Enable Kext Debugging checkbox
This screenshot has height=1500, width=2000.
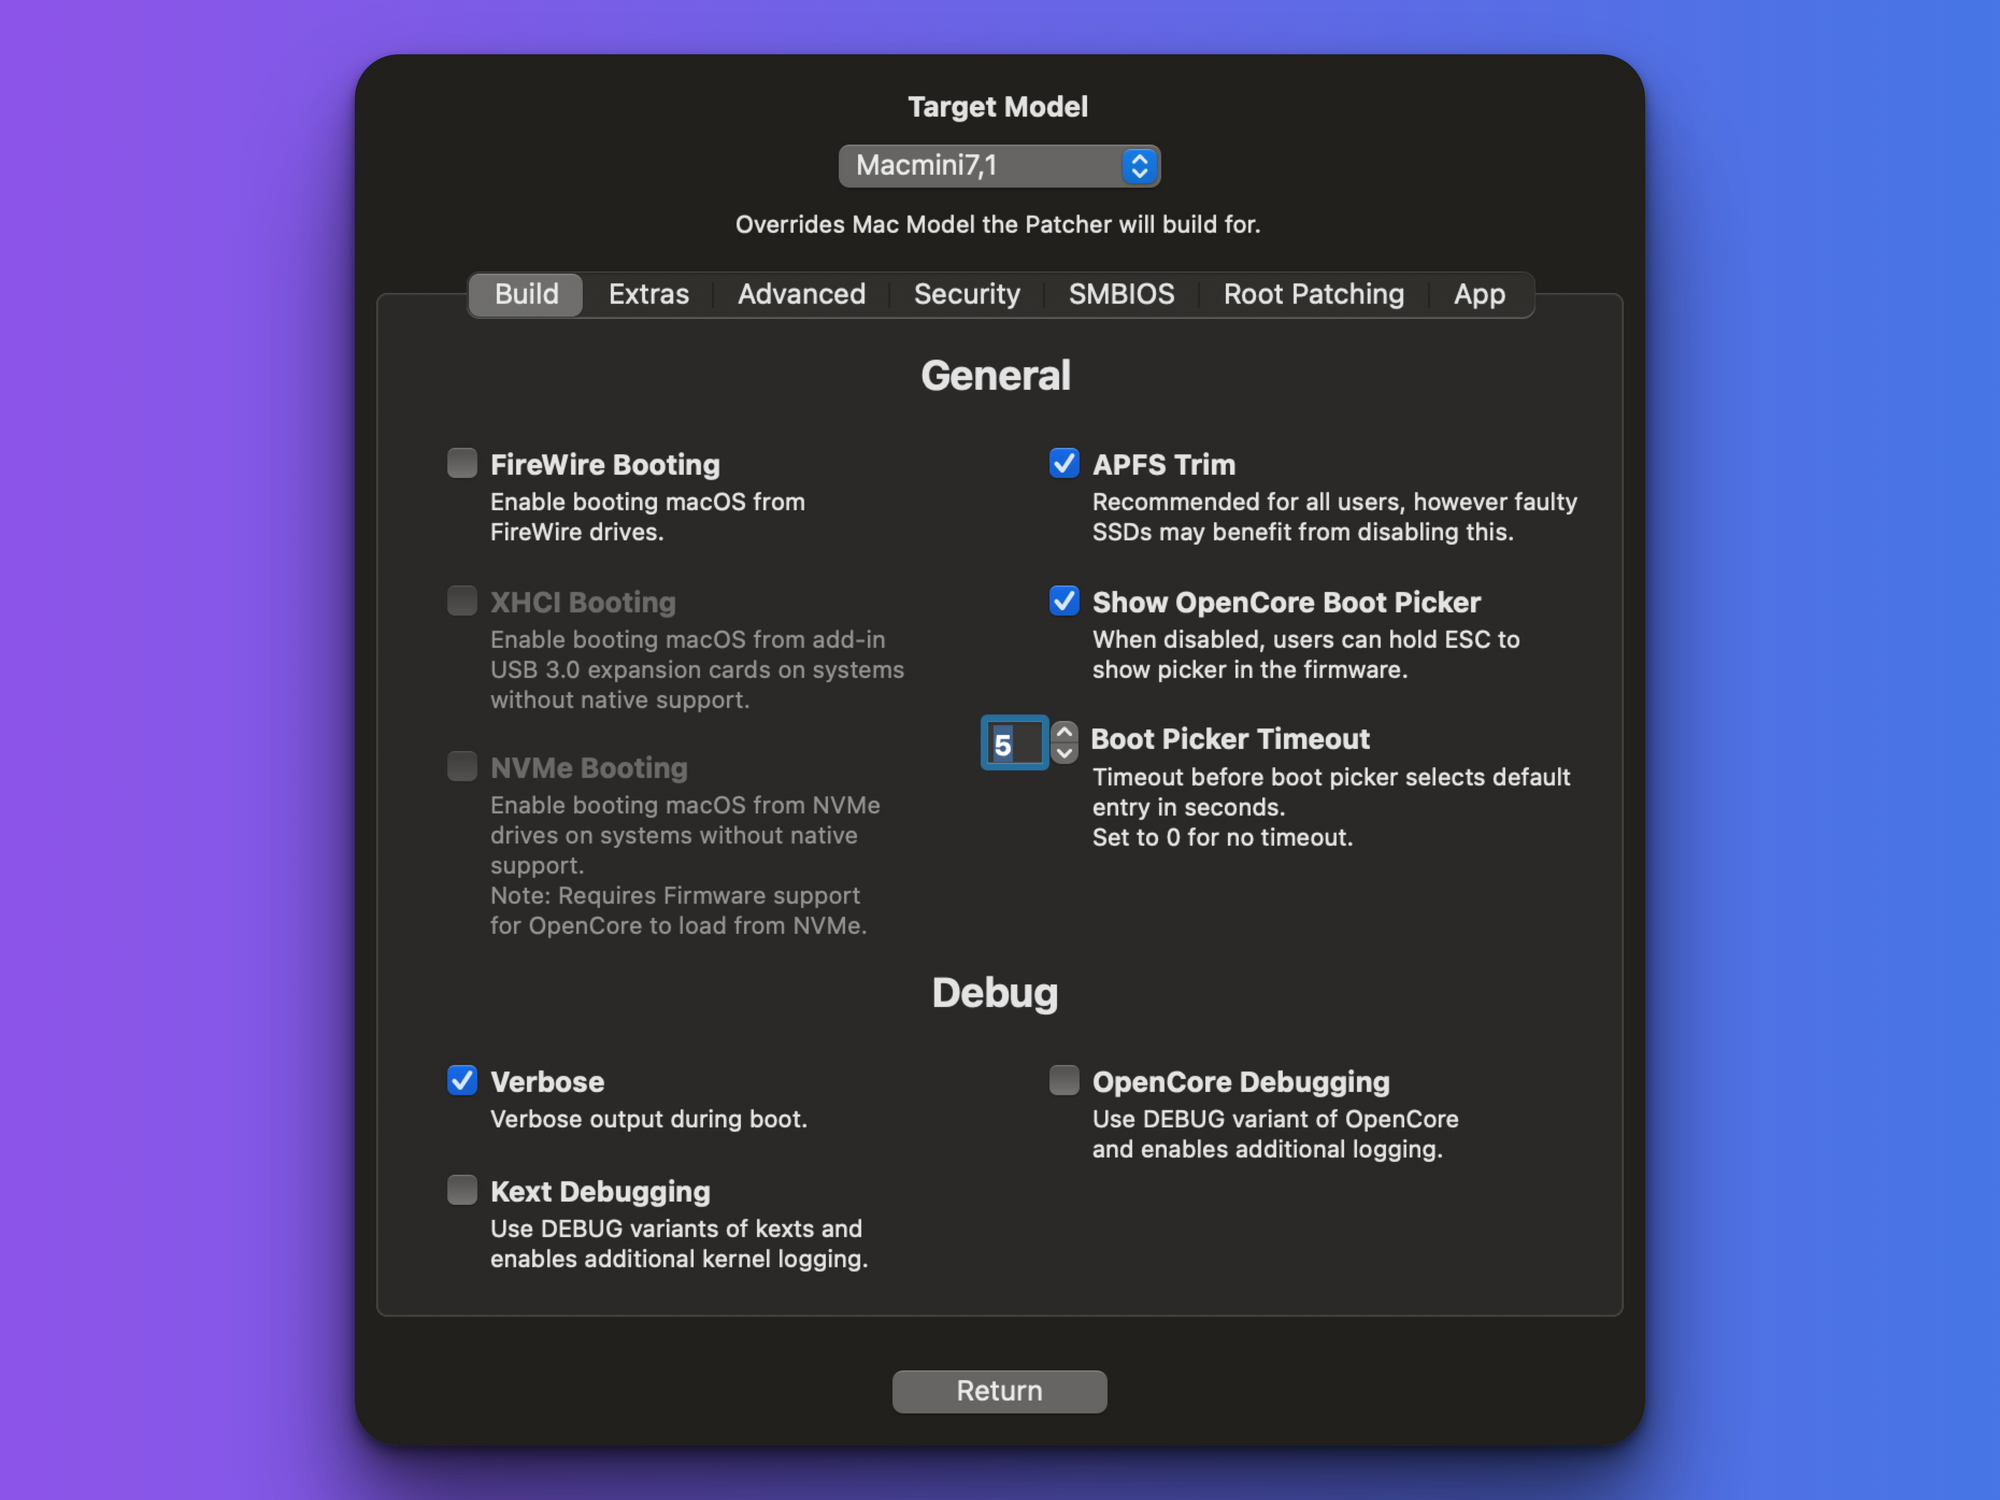(x=462, y=1190)
